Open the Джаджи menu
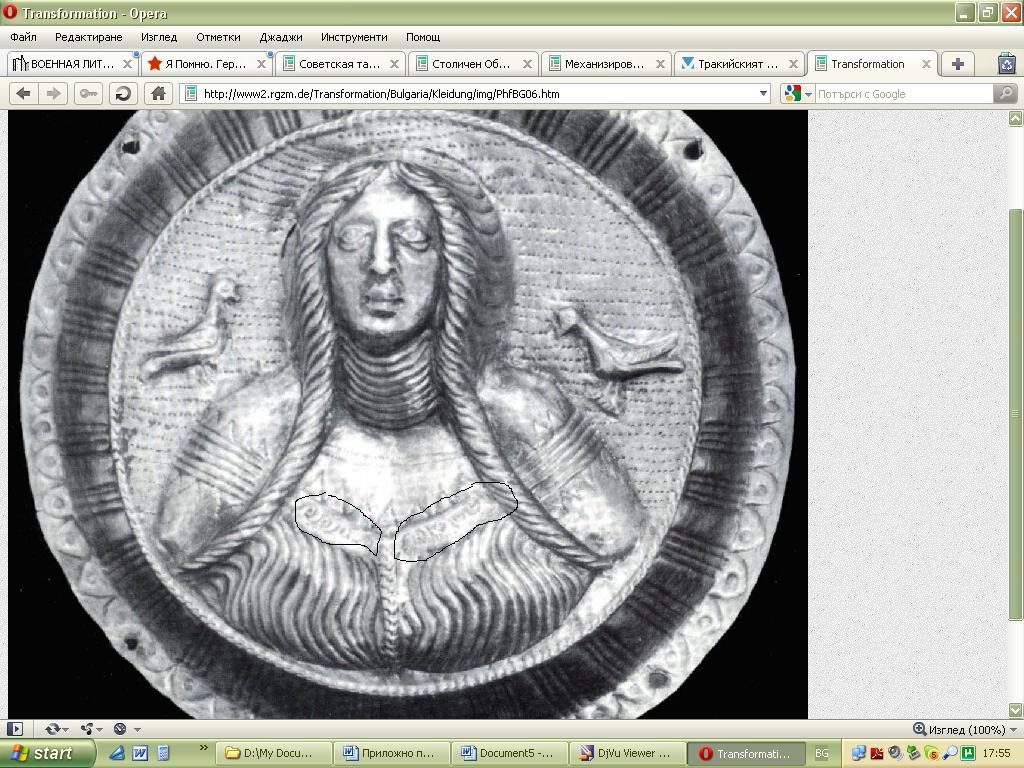The width and height of the screenshot is (1024, 768). [x=281, y=37]
